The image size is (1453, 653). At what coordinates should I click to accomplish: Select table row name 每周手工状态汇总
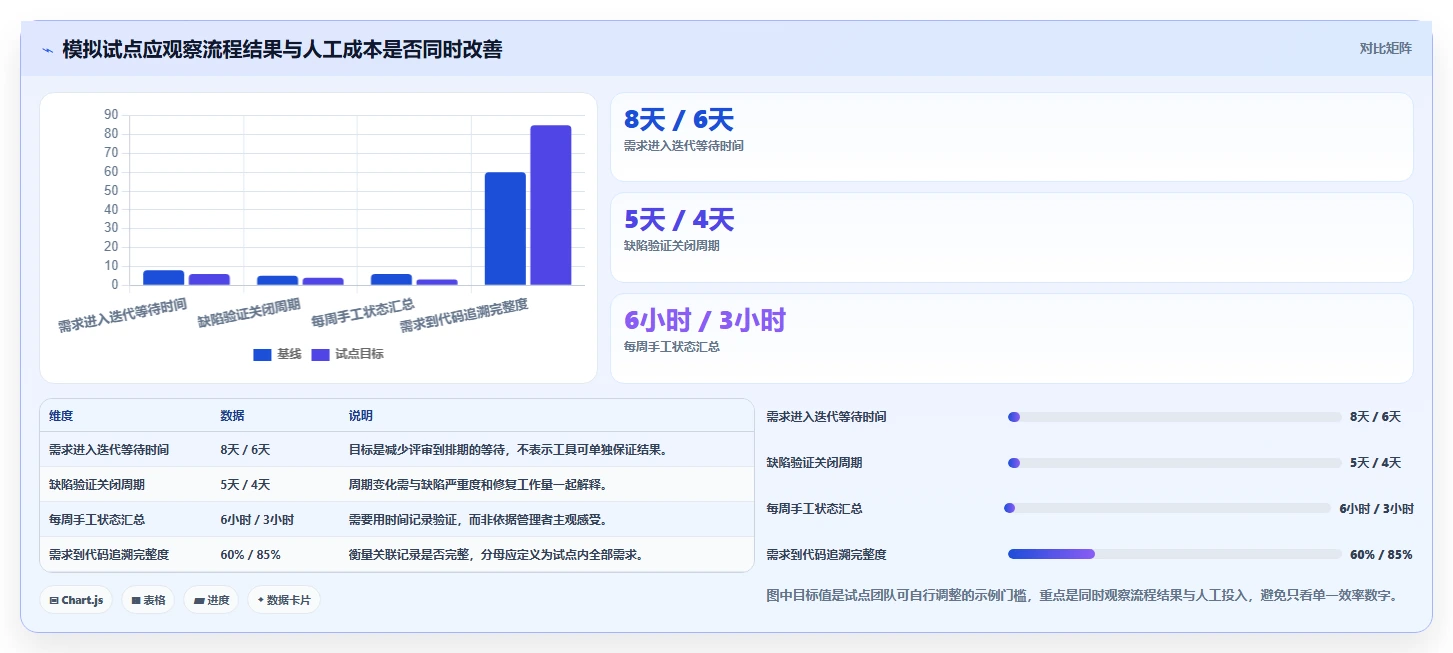[x=97, y=520]
